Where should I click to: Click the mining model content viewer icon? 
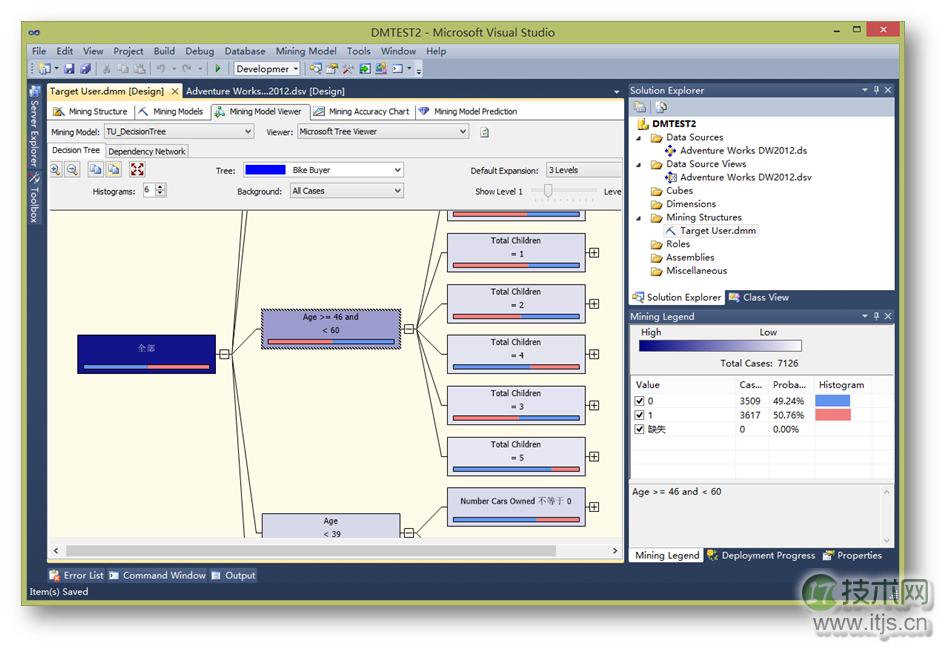pyautogui.click(x=484, y=132)
